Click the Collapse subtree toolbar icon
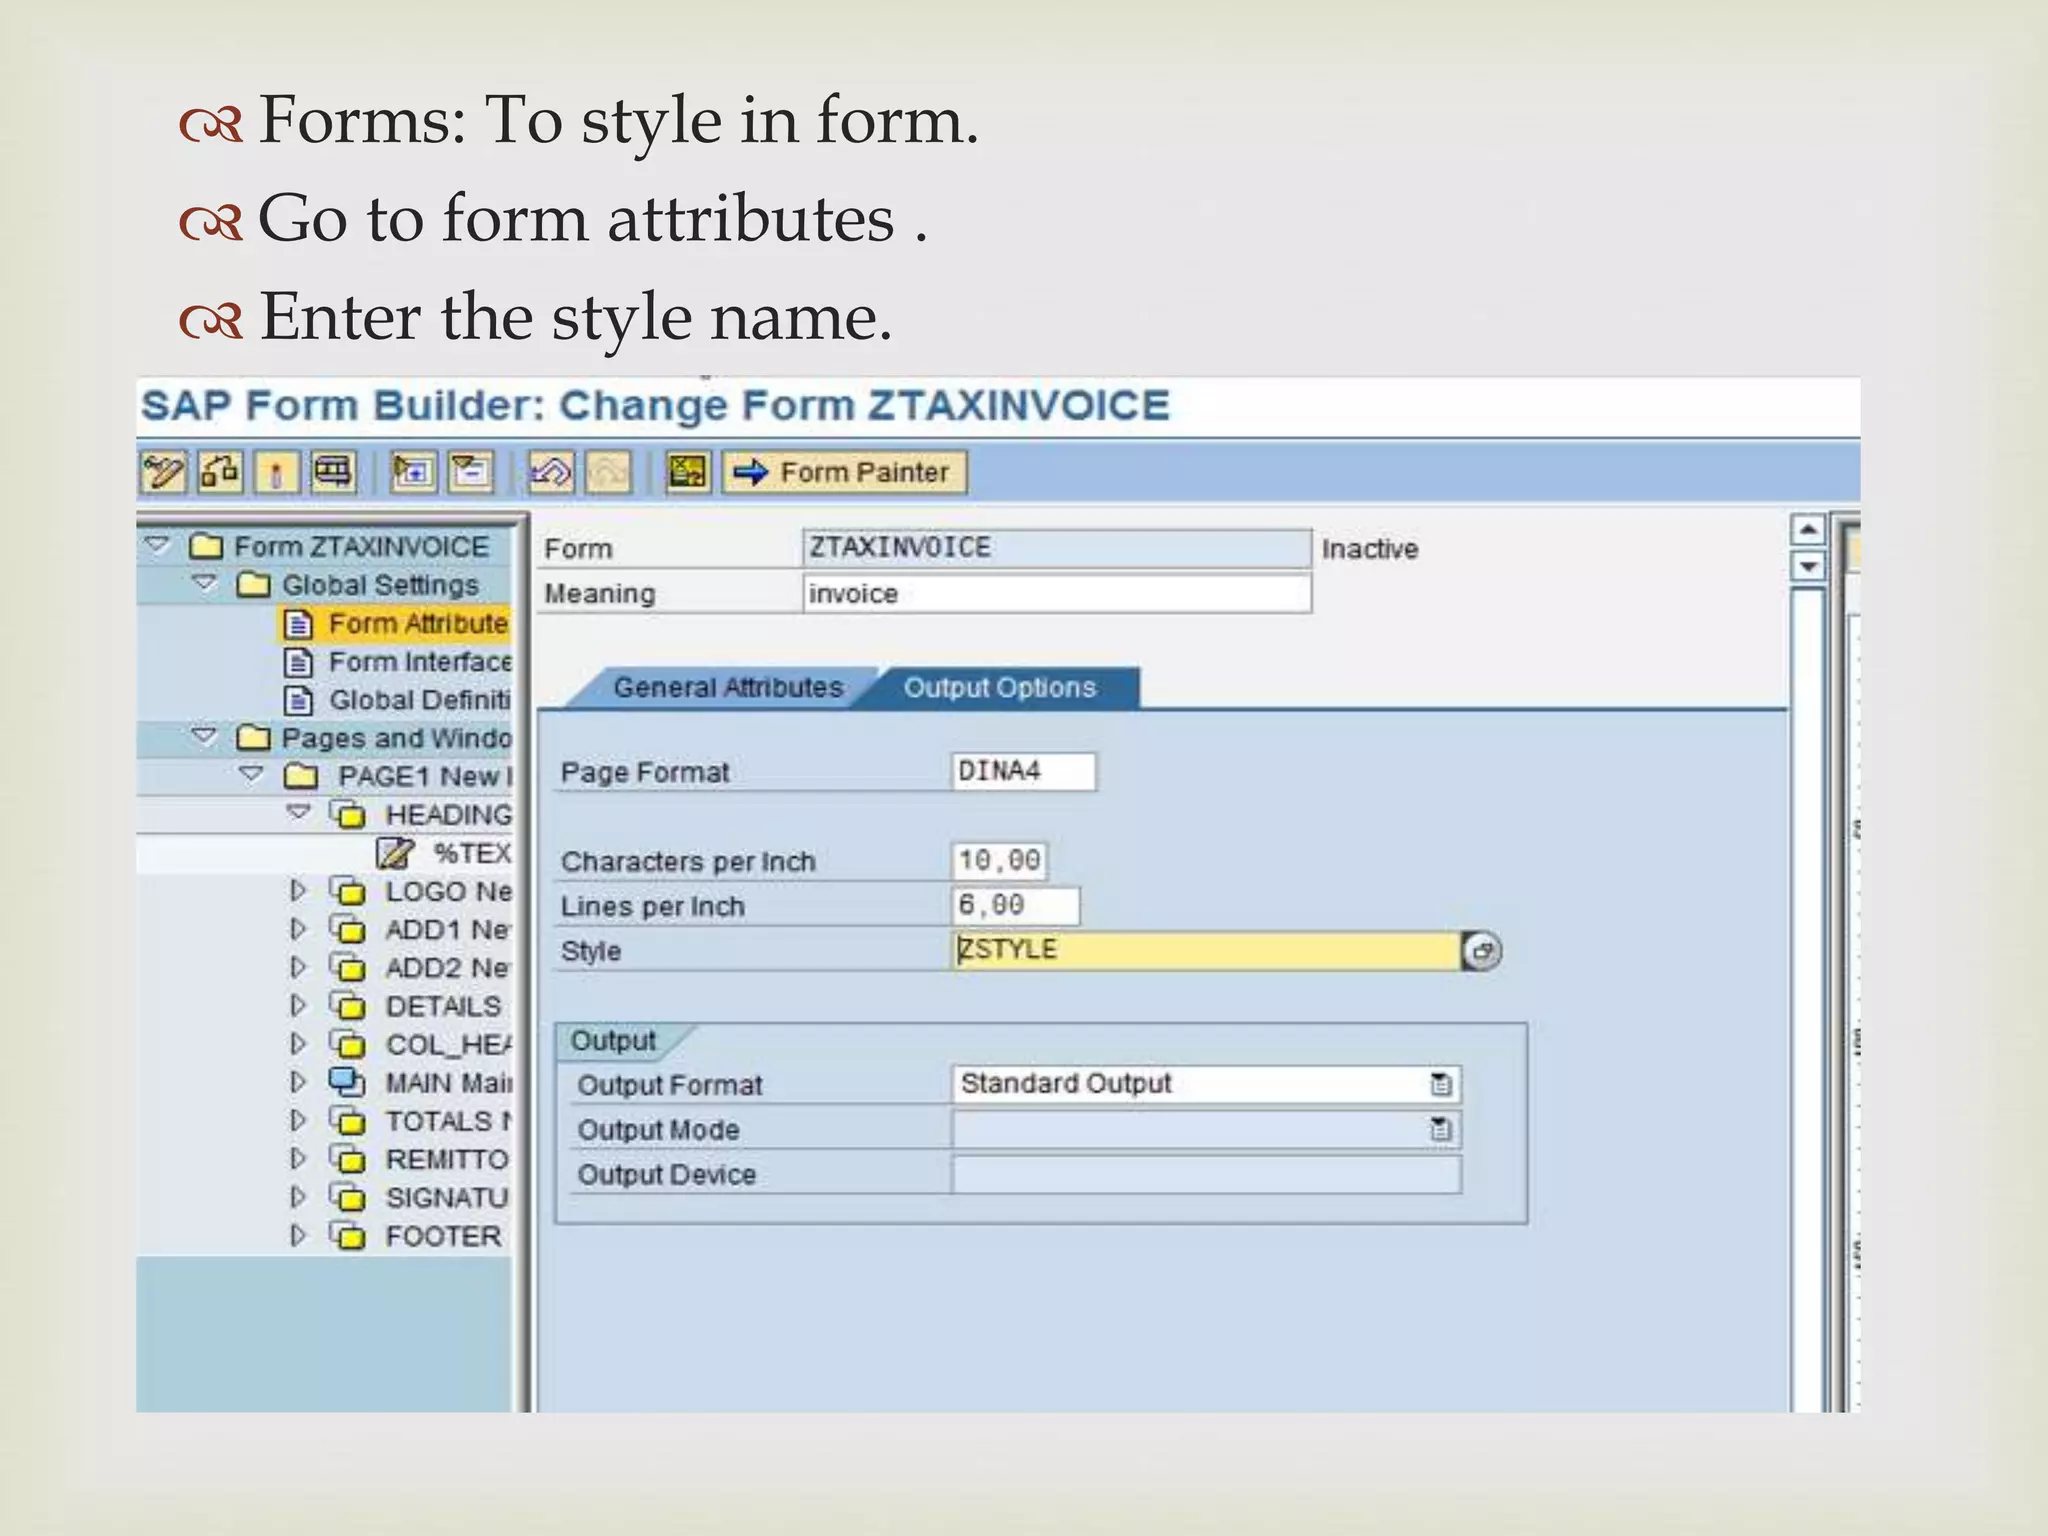 pyautogui.click(x=471, y=472)
